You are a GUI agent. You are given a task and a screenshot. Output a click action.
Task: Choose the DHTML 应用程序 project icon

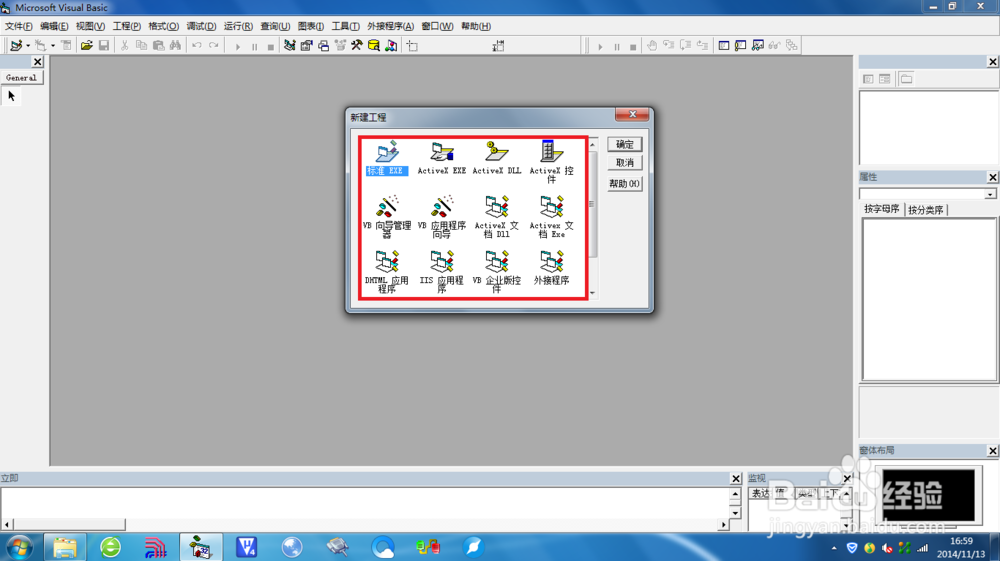386,272
